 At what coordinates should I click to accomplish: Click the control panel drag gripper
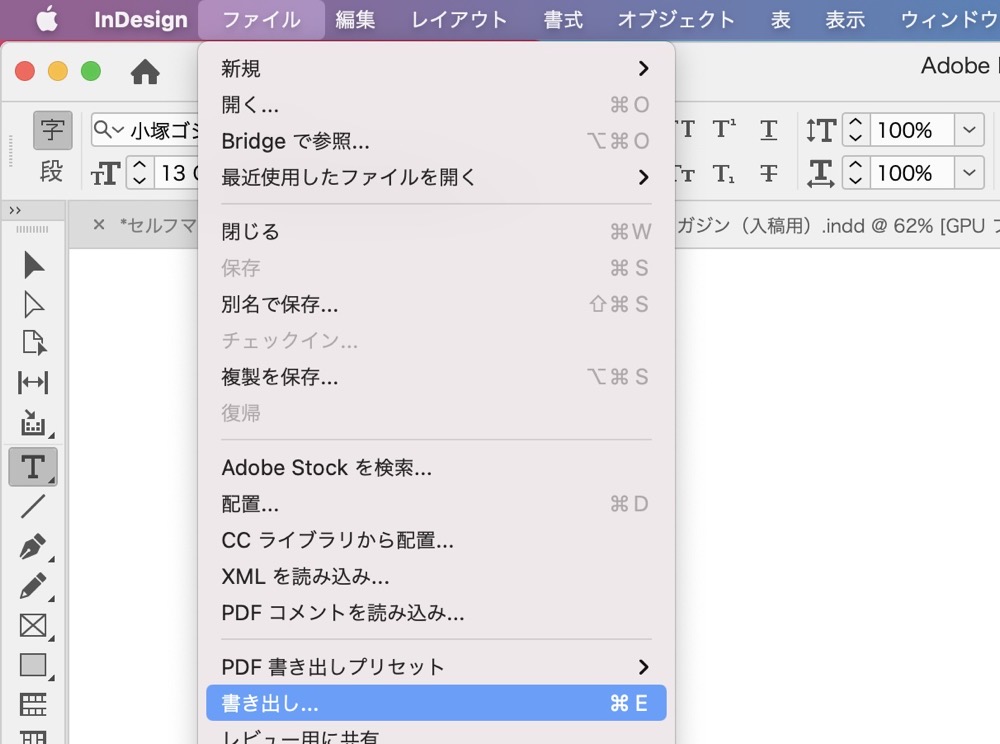pos(11,150)
